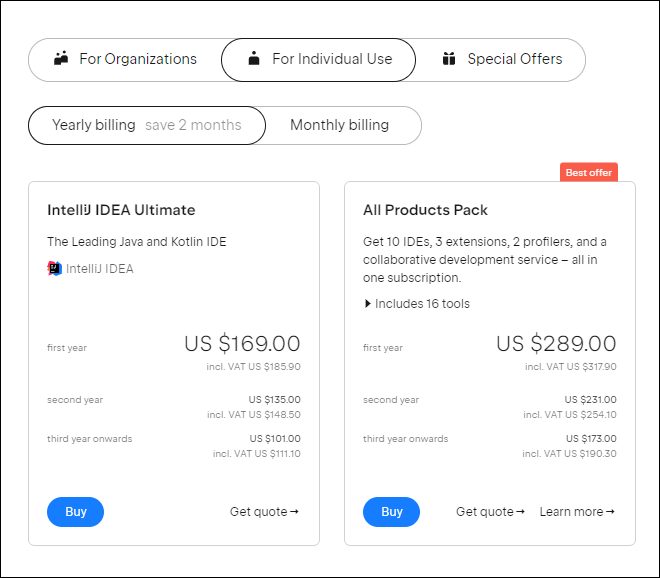Viewport: 660px width, 578px height.
Task: Click the gift icon in Special Offers
Action: click(449, 59)
